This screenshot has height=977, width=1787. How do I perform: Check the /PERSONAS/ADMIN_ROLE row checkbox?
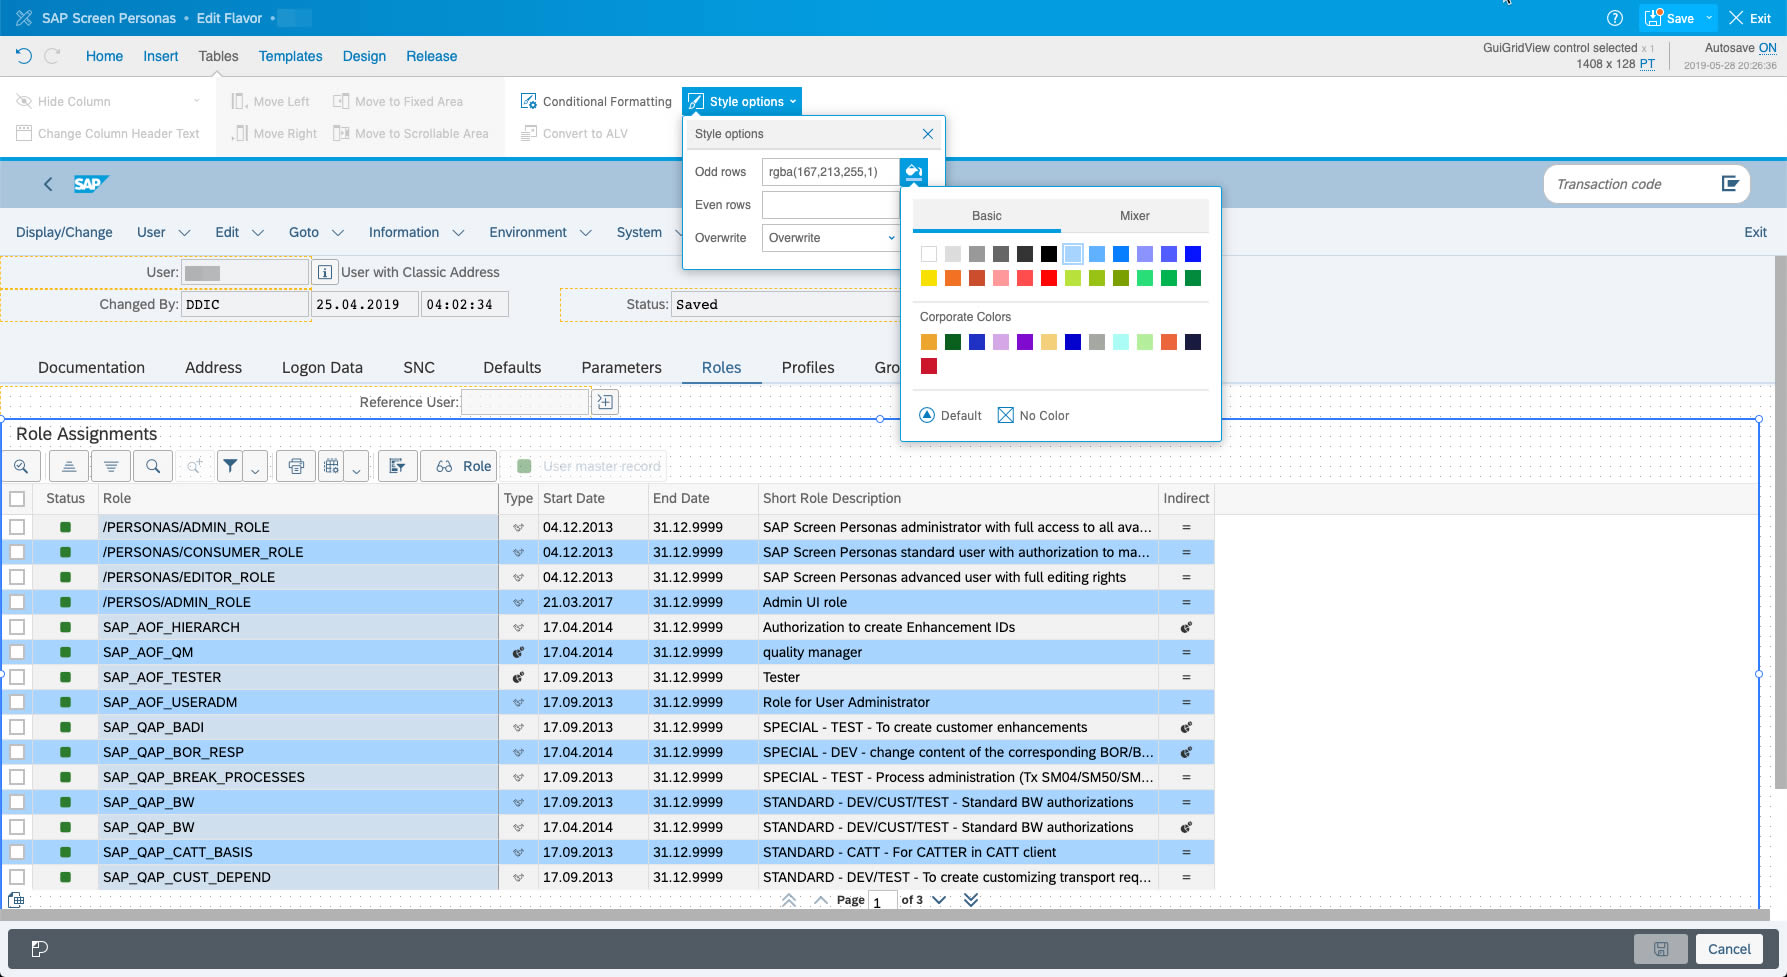tap(17, 527)
